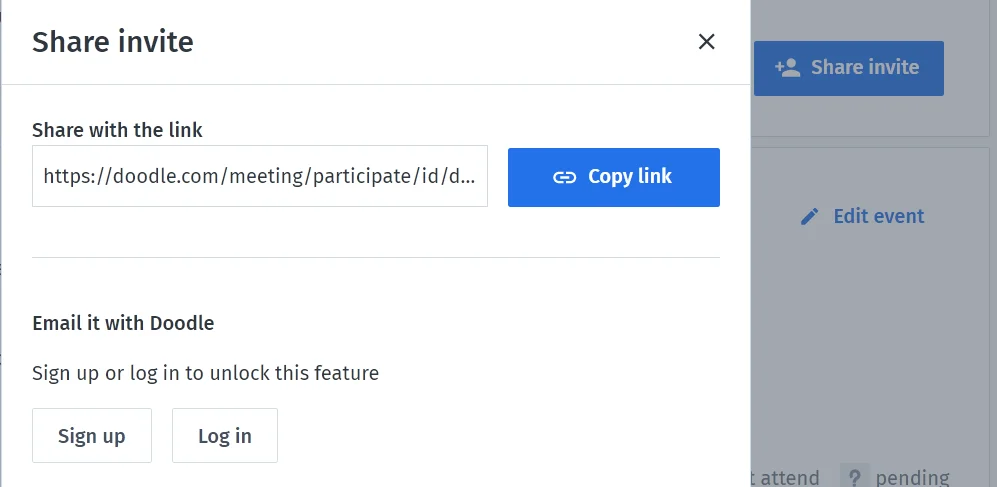Click the pending legend label
The height and width of the screenshot is (487, 997).
912,477
